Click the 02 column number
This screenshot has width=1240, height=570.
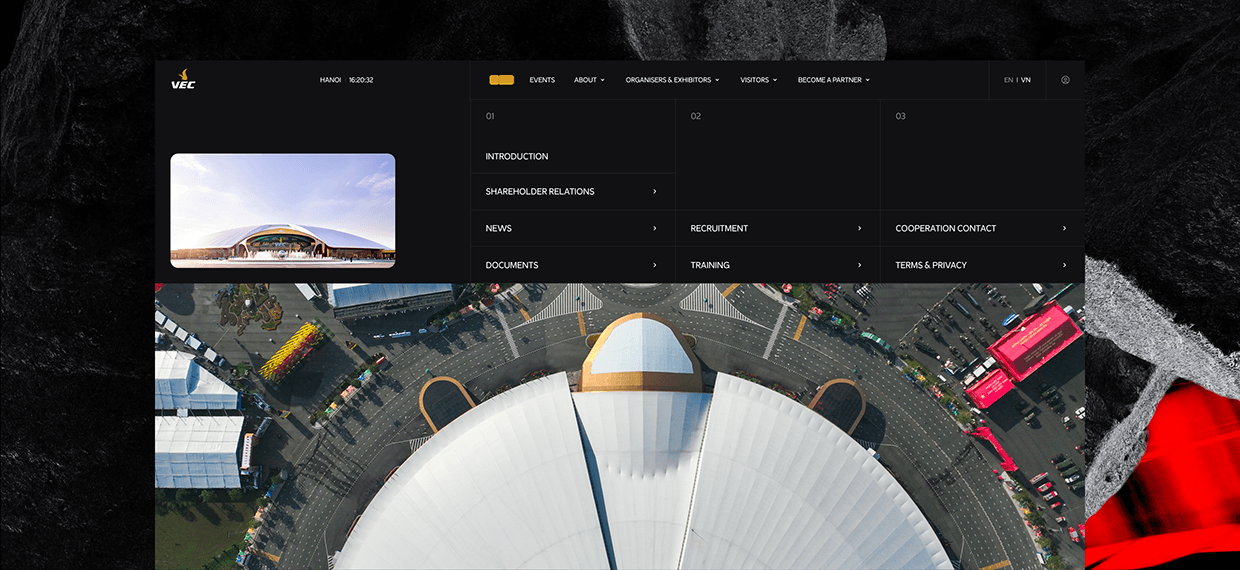696,116
